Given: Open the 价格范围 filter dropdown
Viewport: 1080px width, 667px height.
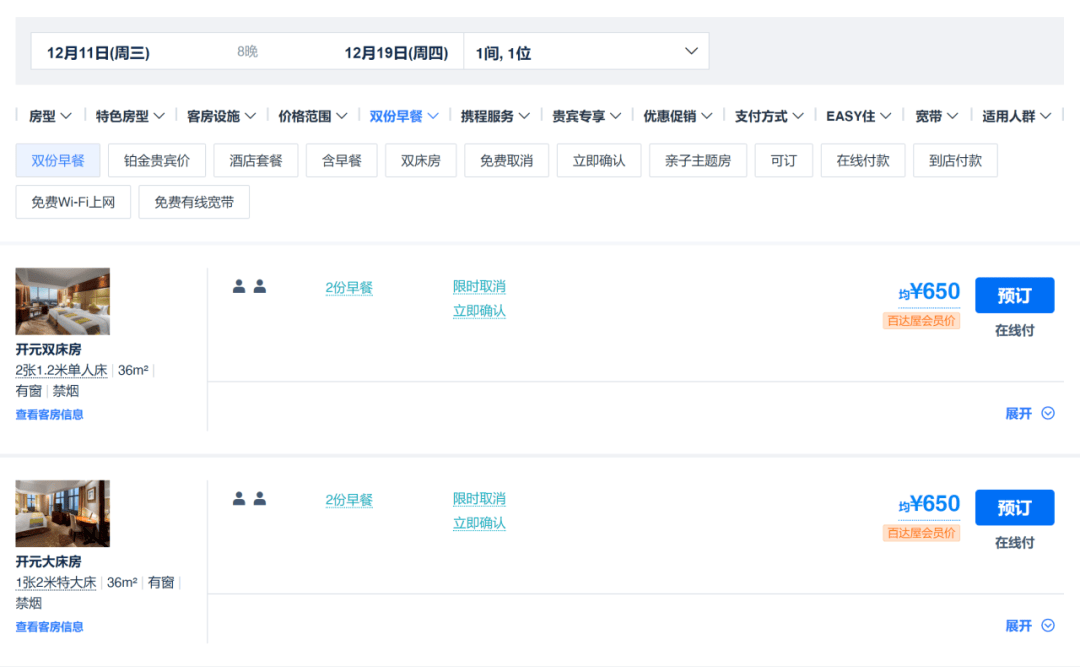Looking at the screenshot, I should (311, 115).
